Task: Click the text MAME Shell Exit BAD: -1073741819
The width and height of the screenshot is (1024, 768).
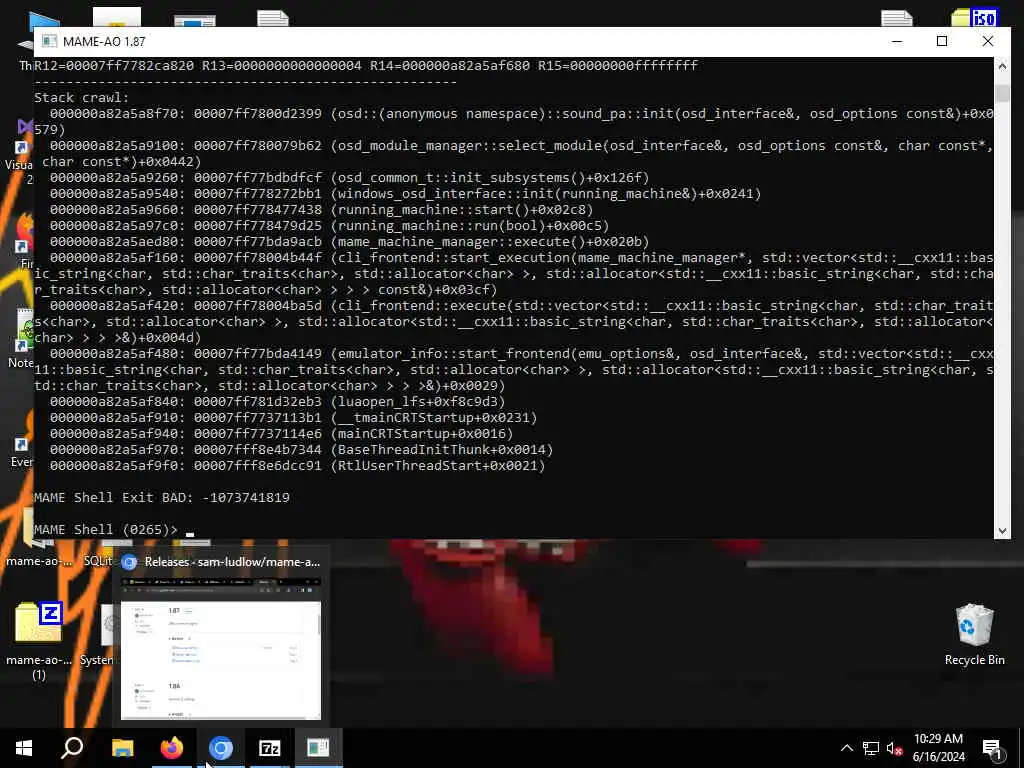Action: pos(162,498)
